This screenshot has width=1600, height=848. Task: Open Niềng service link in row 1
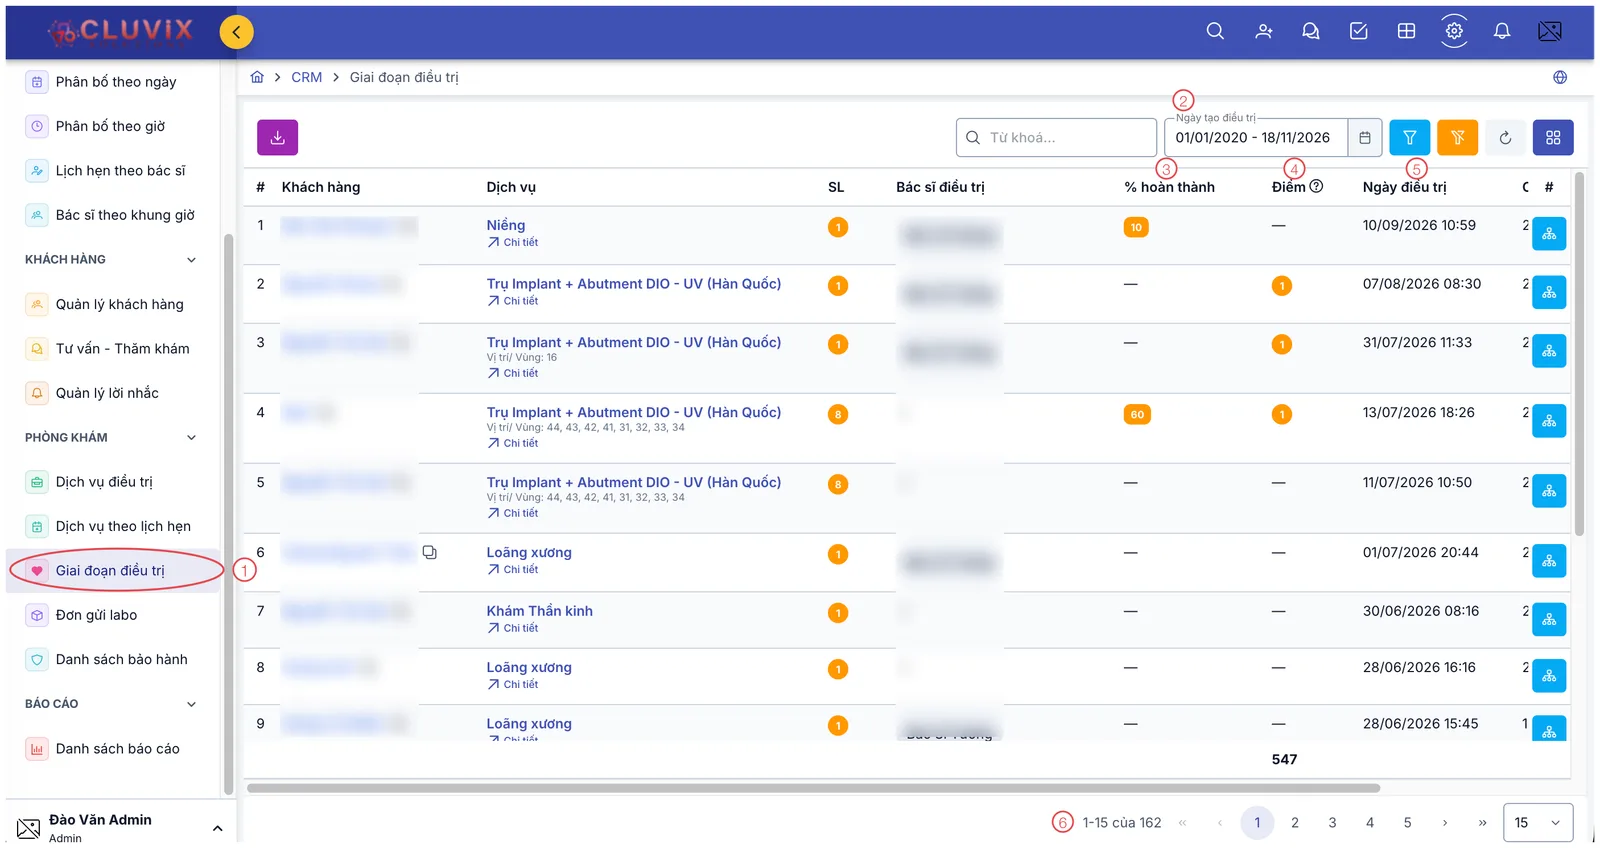pos(506,225)
